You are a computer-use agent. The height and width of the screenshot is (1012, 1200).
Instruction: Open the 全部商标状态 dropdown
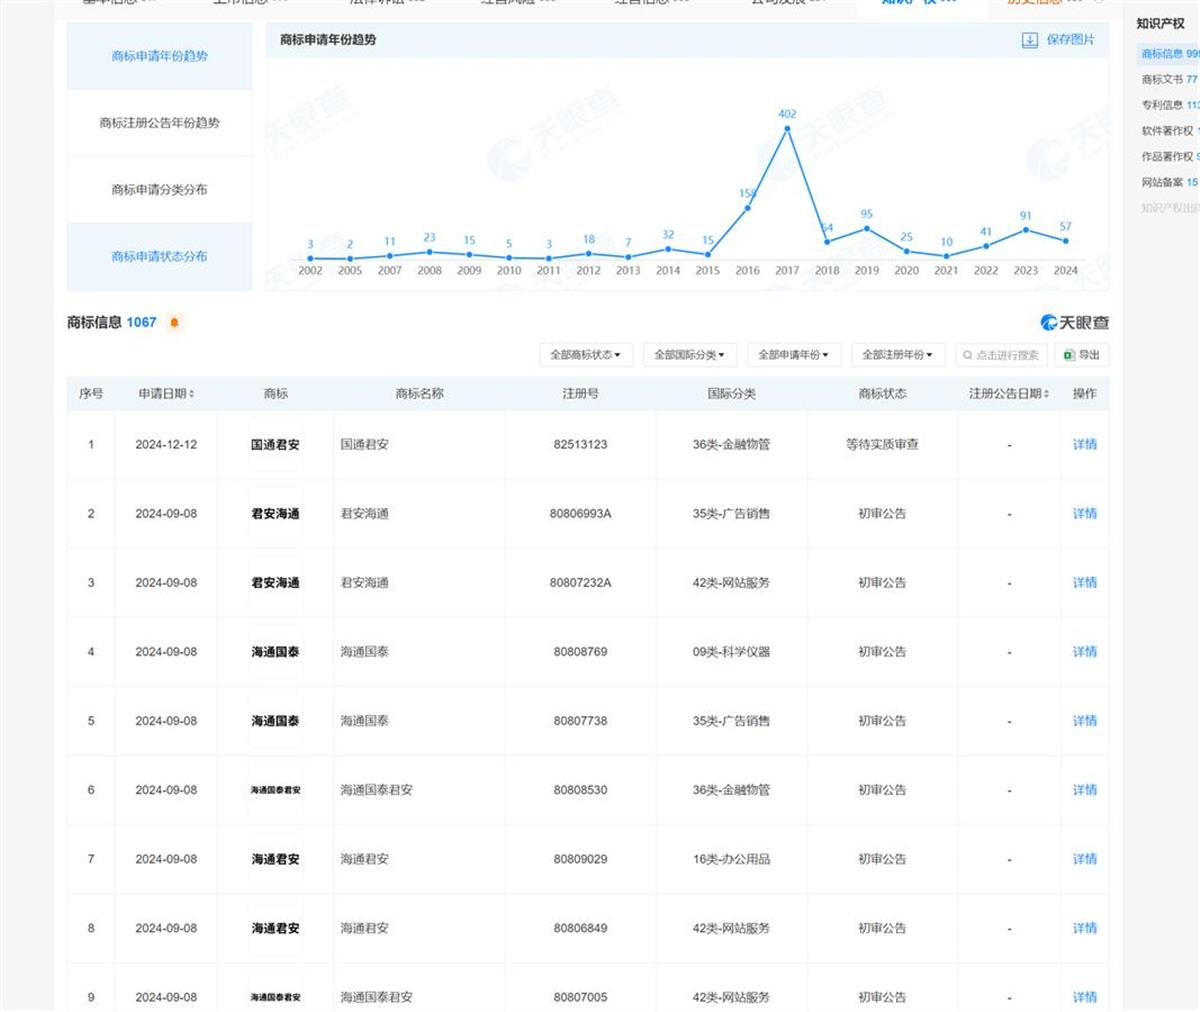click(x=585, y=355)
